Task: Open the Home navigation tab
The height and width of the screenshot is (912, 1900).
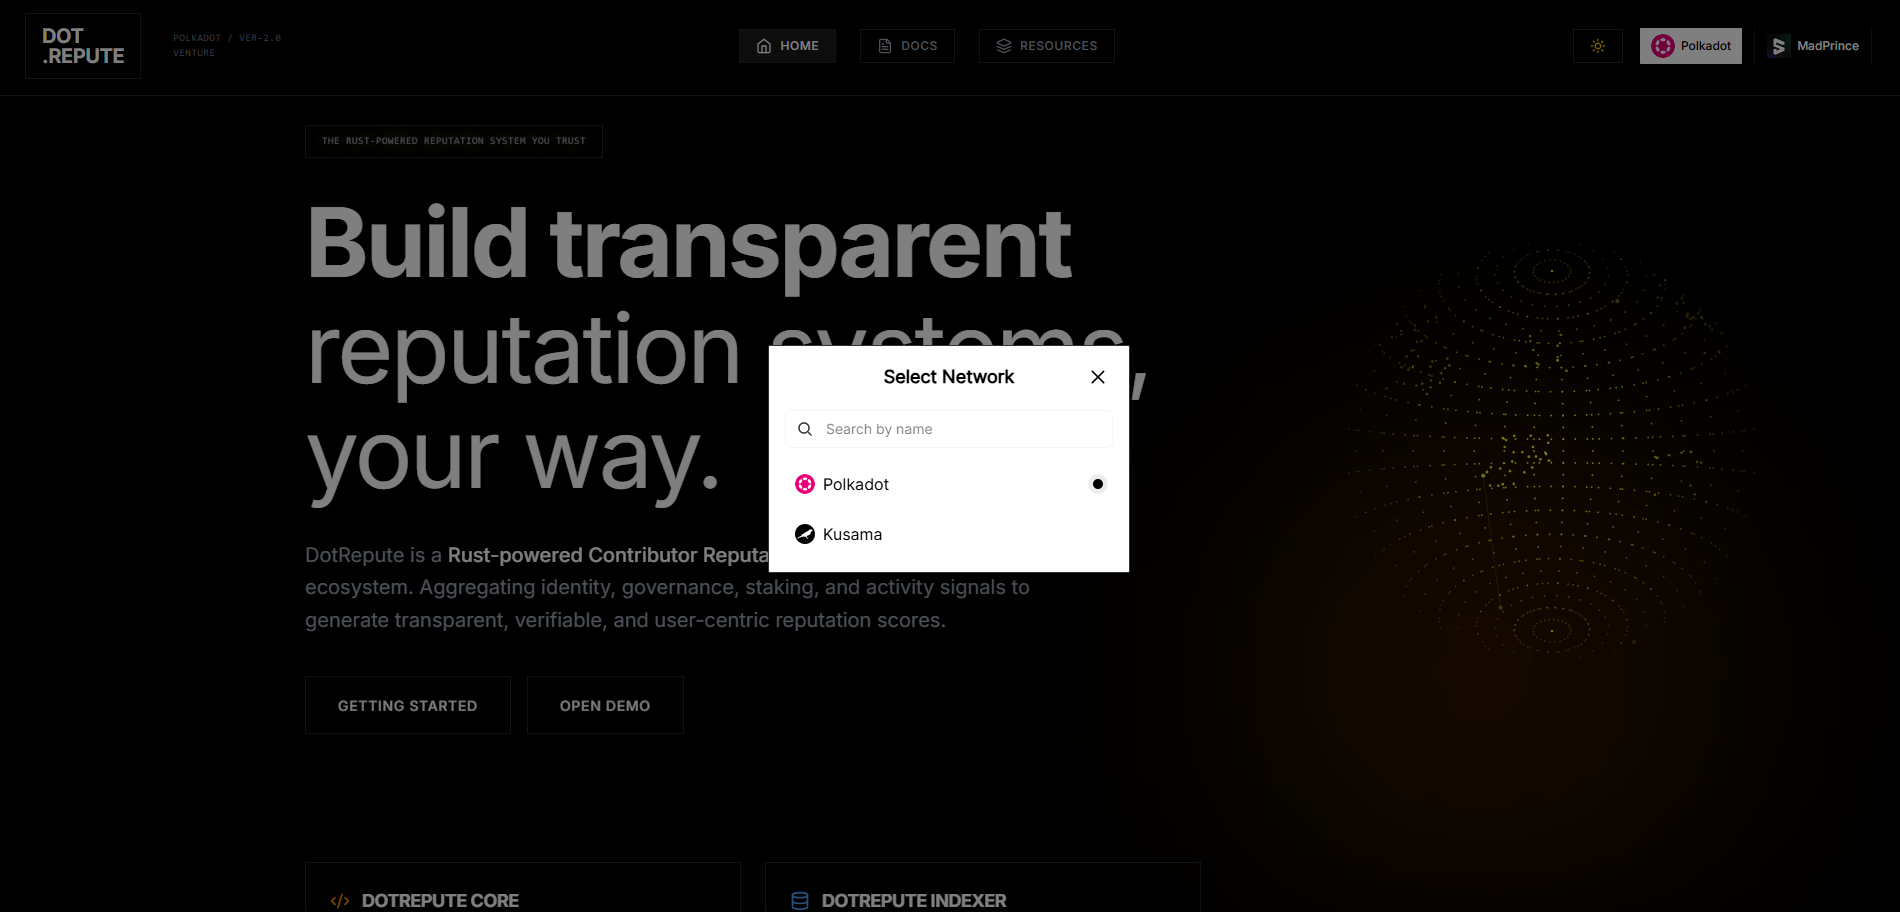Action: (x=787, y=46)
